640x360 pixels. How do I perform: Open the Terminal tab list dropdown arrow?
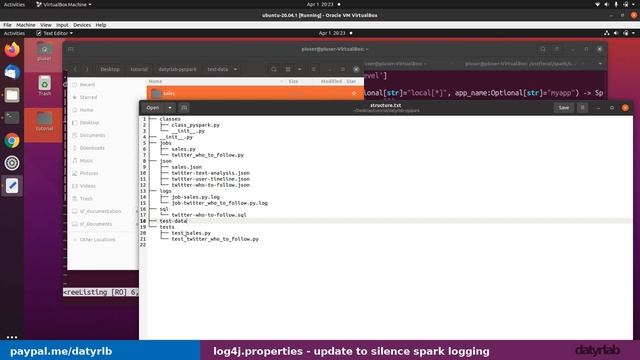(600, 64)
